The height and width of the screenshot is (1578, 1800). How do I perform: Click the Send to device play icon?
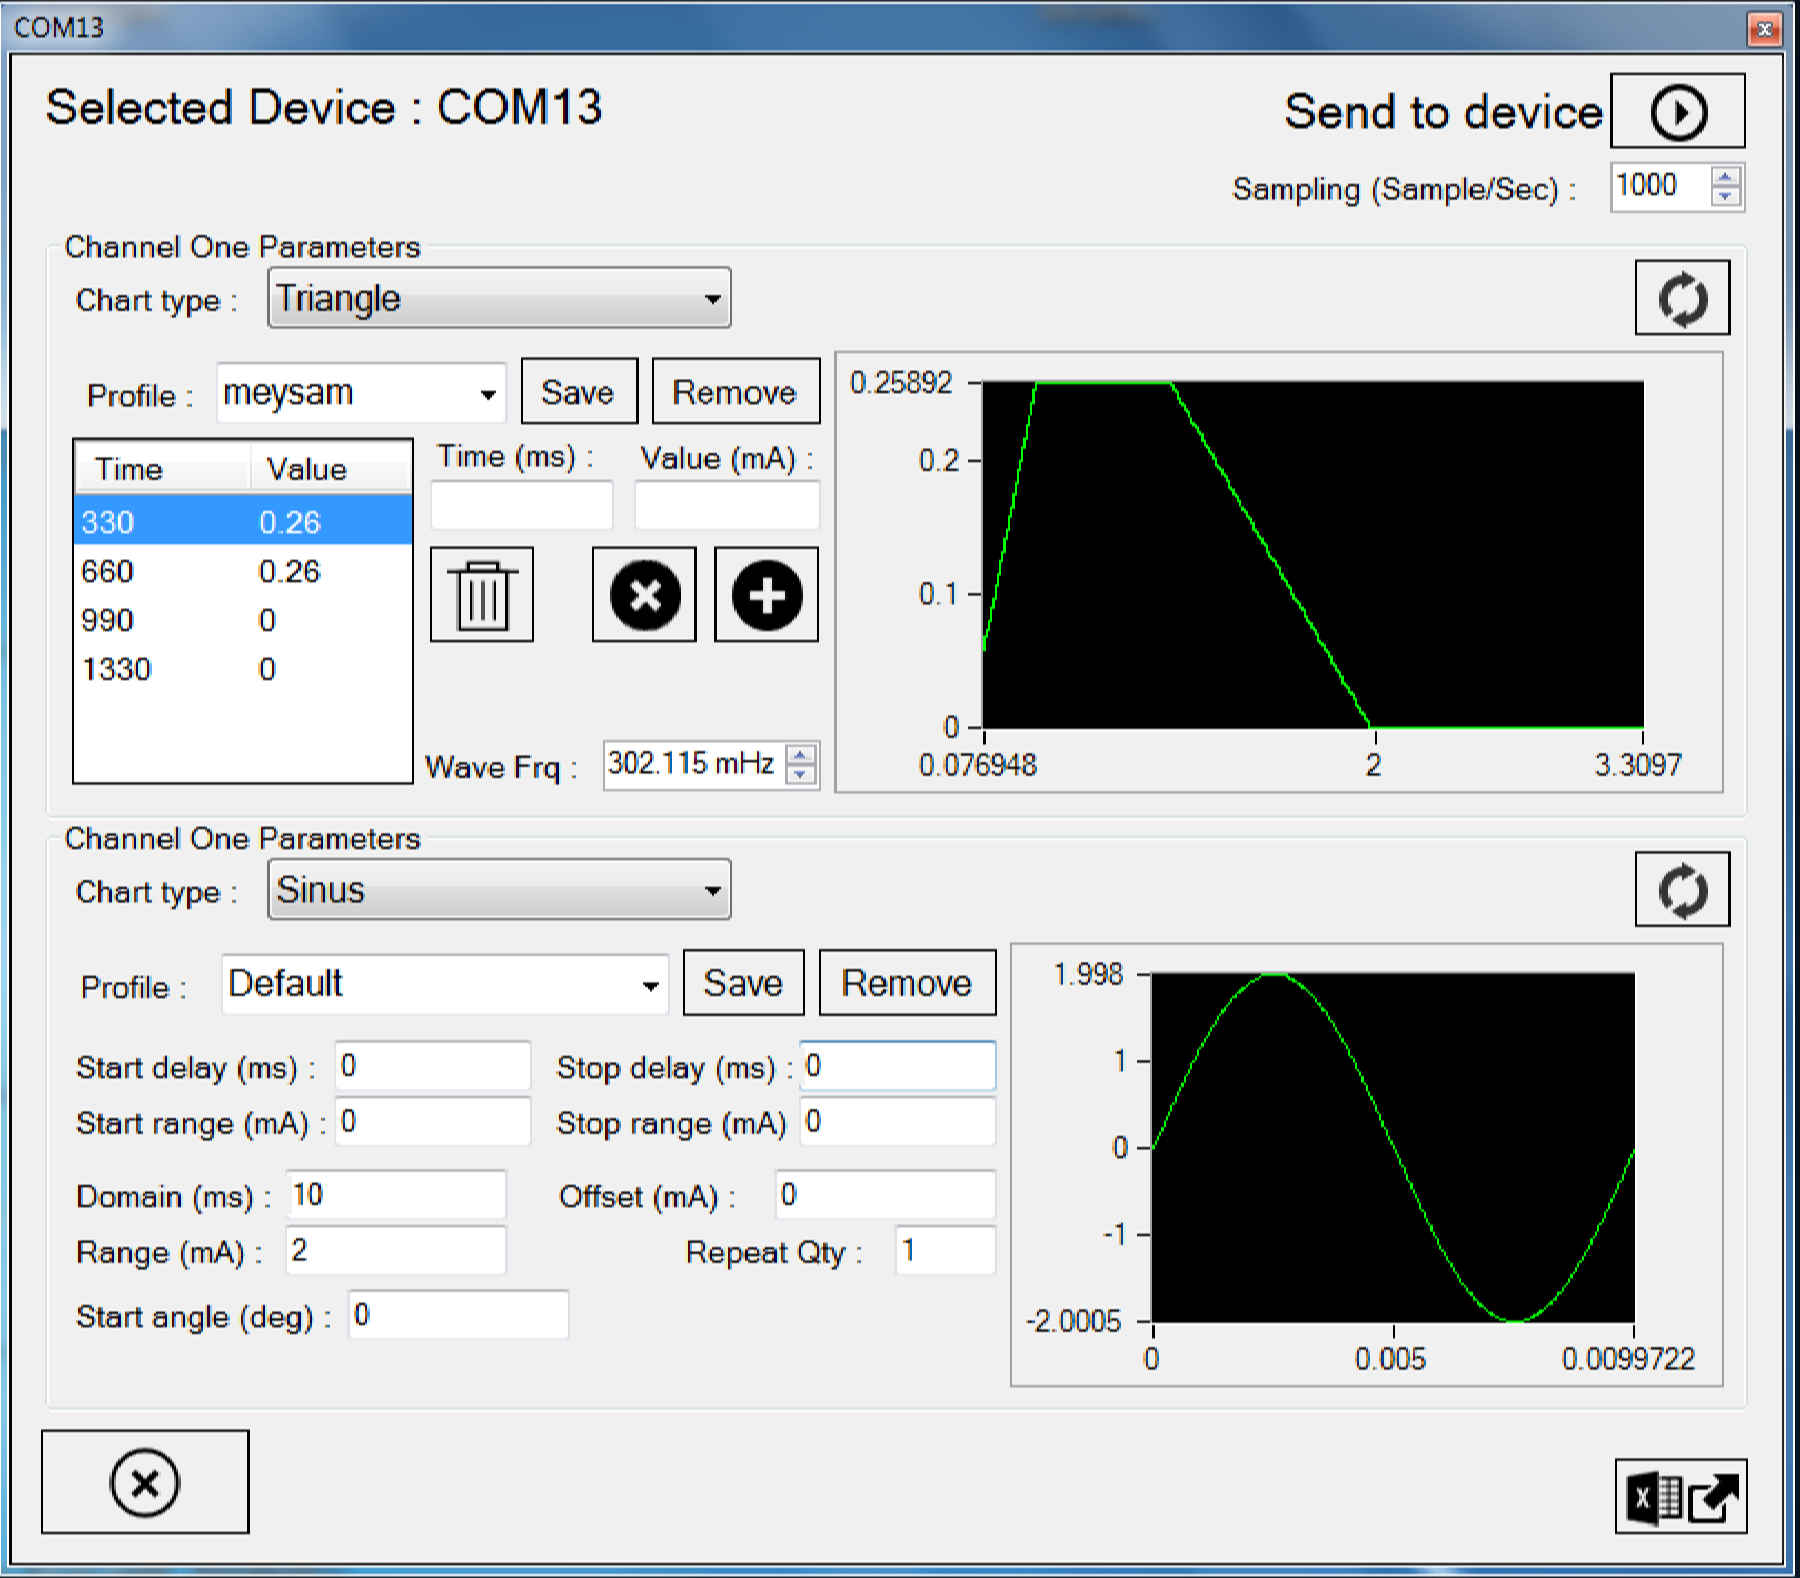(1677, 112)
